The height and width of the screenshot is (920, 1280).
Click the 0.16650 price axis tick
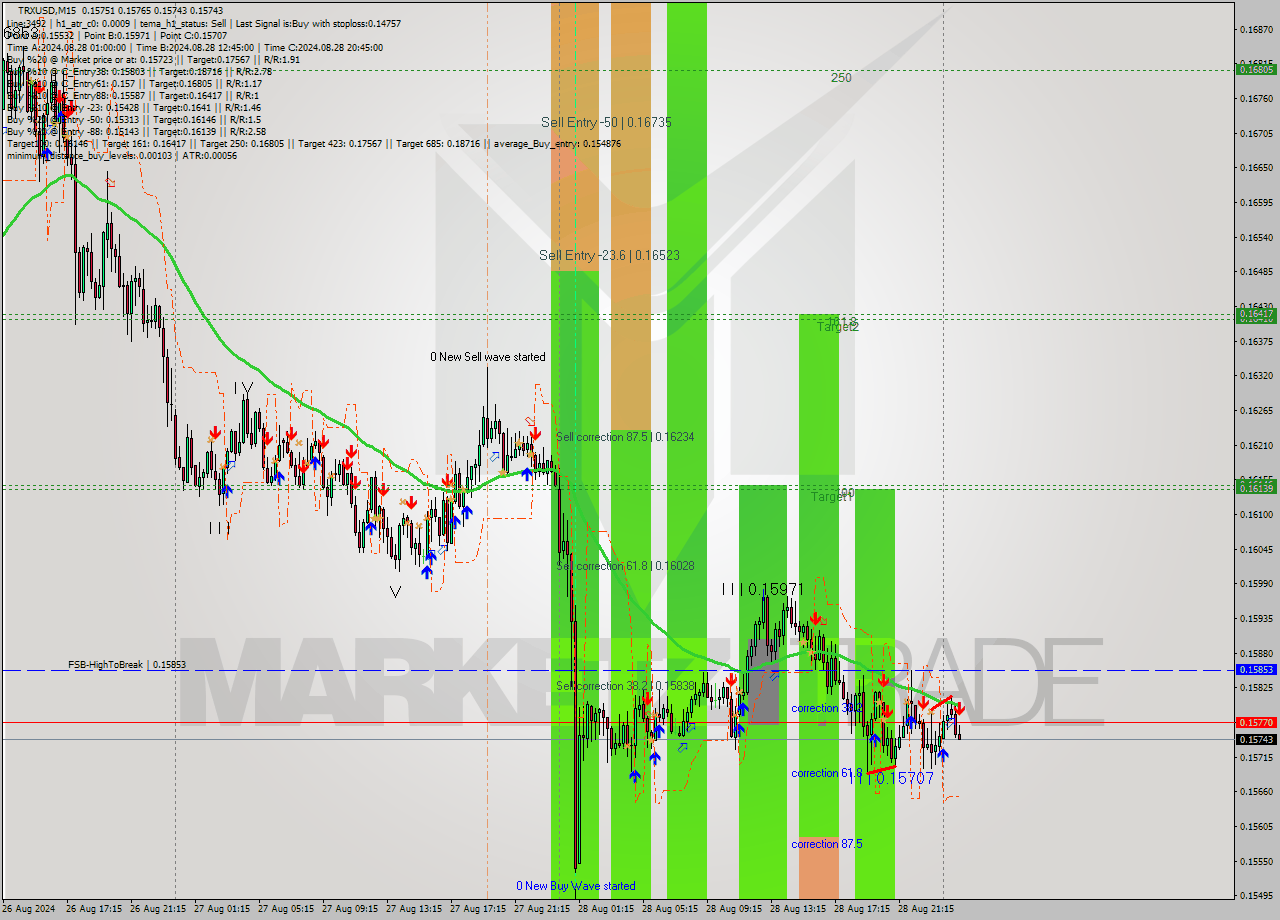click(x=1257, y=168)
